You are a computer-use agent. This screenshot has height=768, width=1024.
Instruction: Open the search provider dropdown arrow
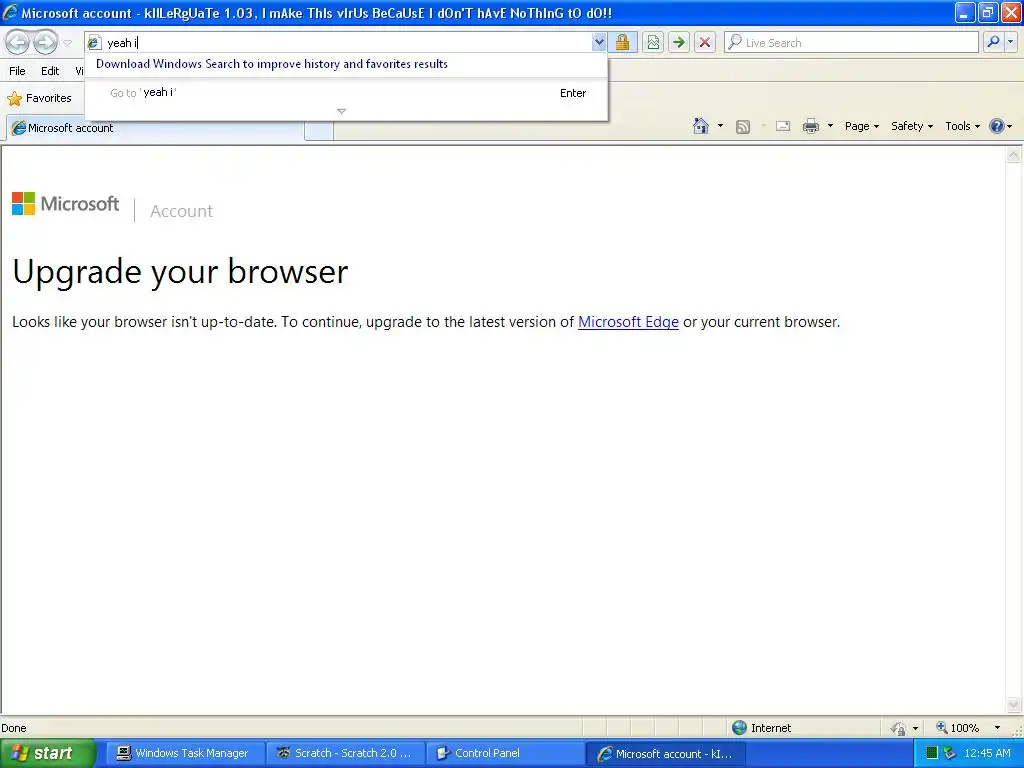click(x=1010, y=42)
